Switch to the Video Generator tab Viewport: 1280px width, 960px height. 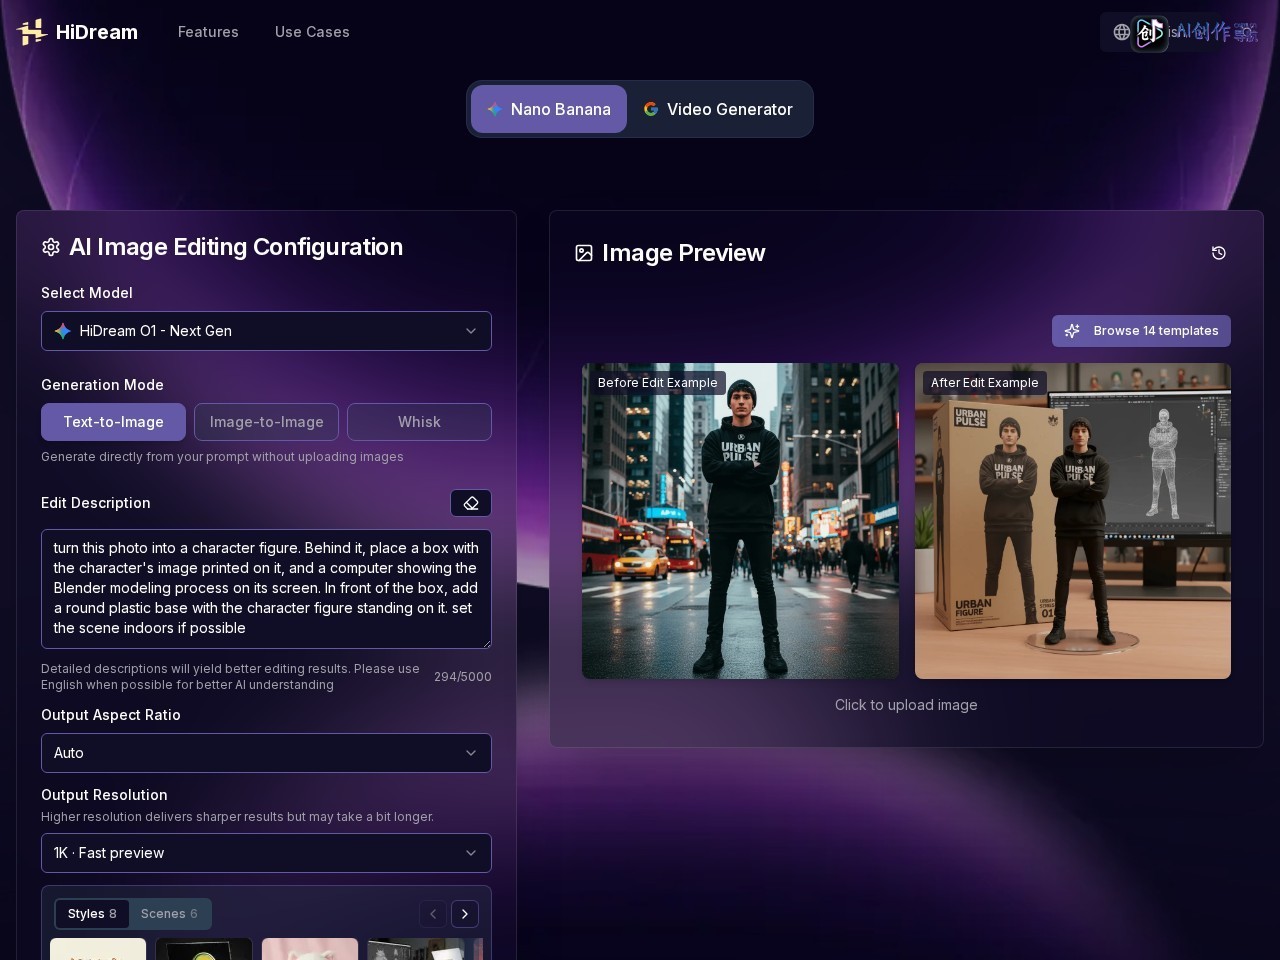(718, 109)
